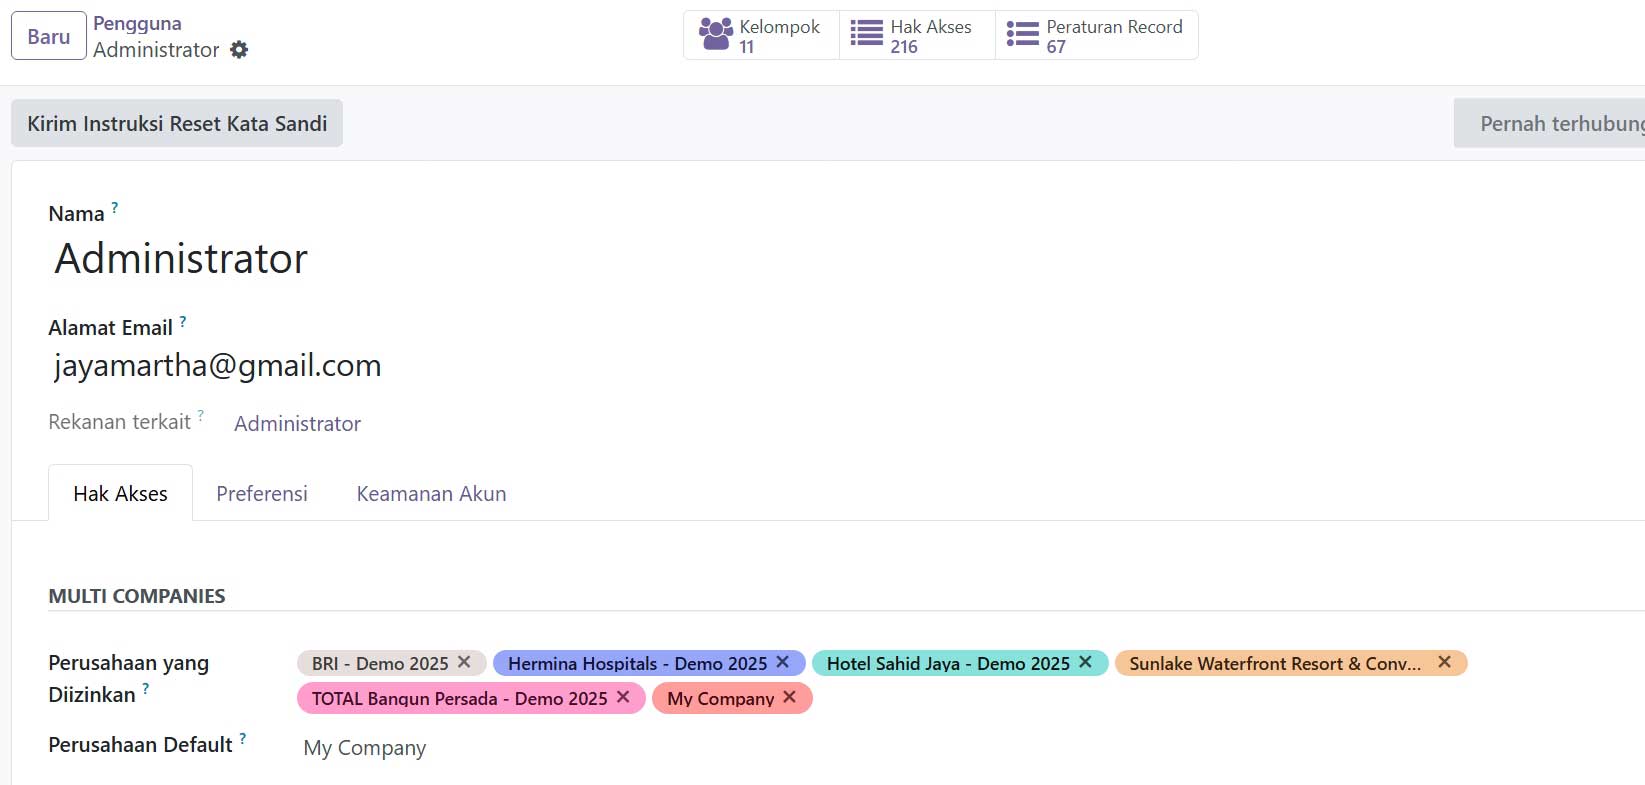Go to Pengguna breadcrumb link

tap(137, 23)
